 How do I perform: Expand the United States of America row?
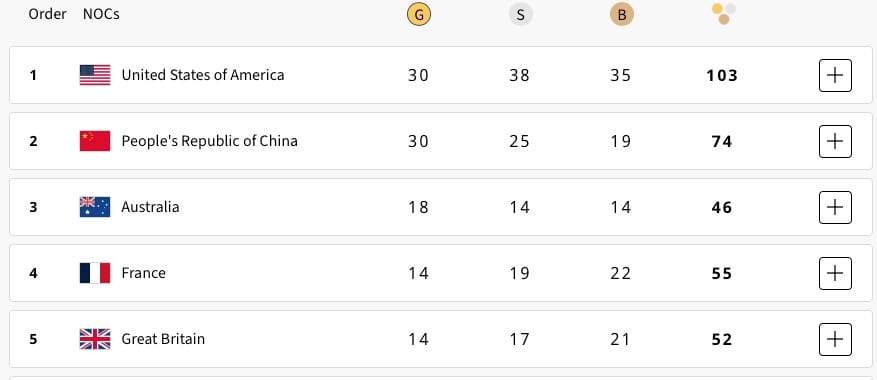[x=835, y=75]
